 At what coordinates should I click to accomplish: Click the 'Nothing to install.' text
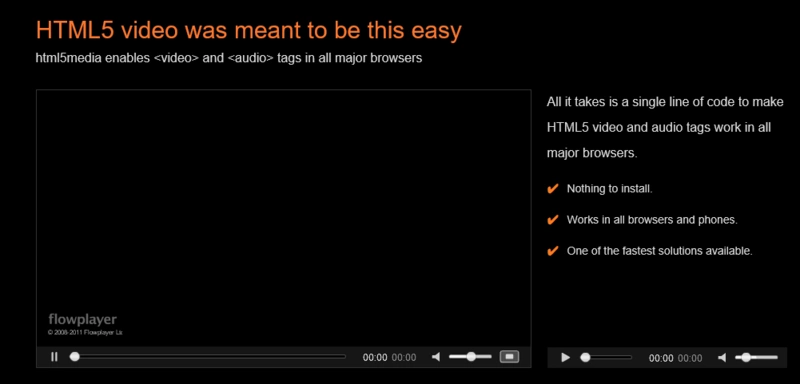(610, 189)
